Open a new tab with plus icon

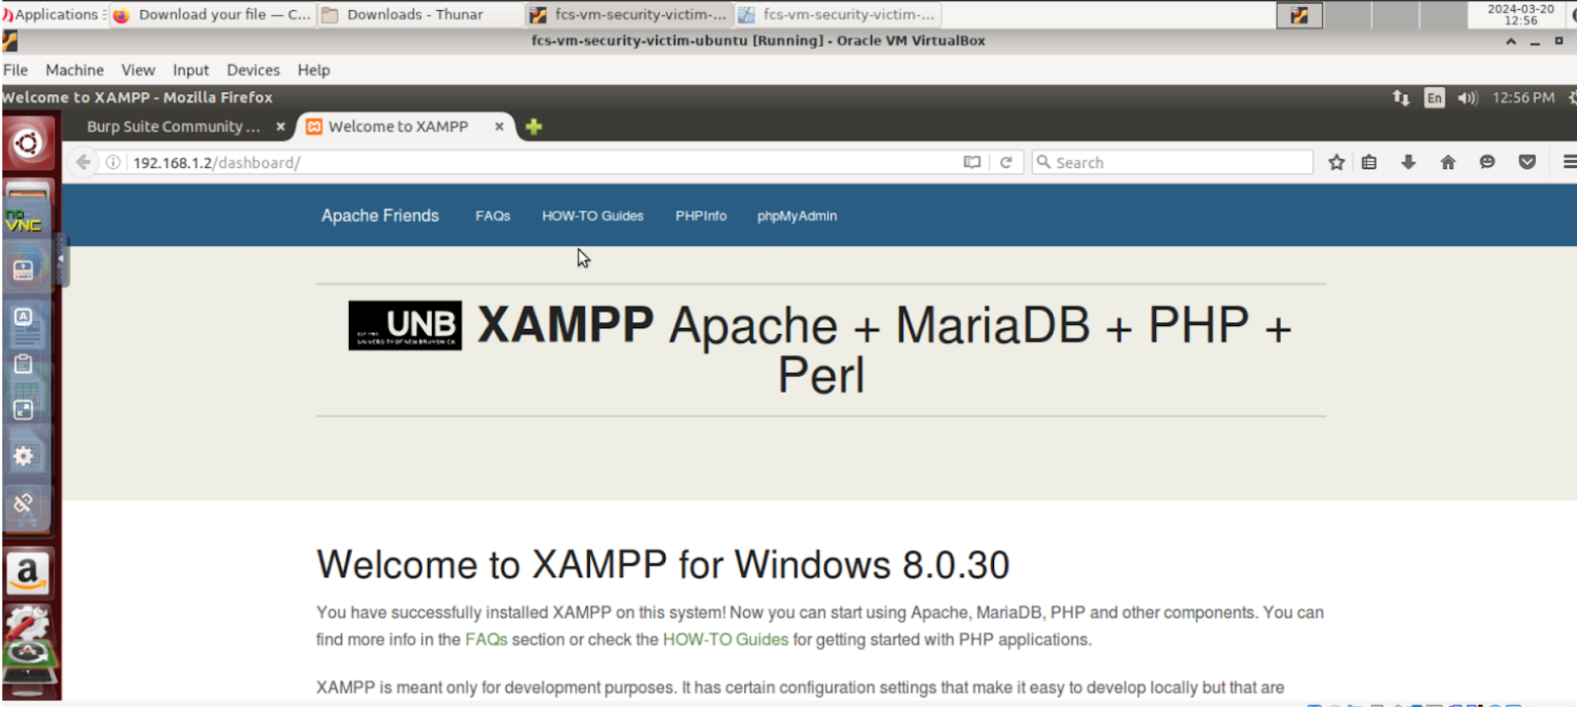(534, 127)
